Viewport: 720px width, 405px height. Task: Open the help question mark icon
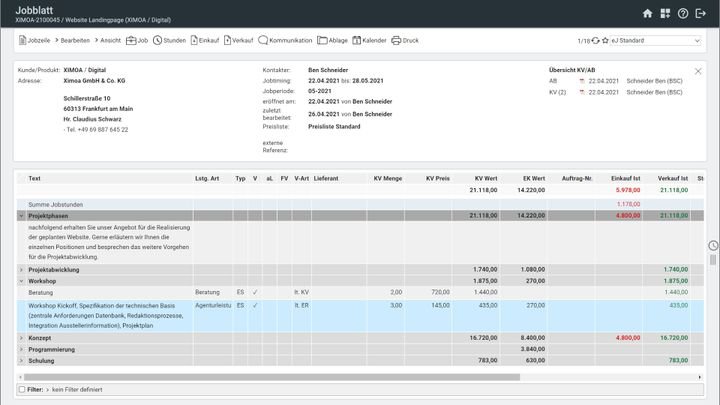(x=683, y=13)
